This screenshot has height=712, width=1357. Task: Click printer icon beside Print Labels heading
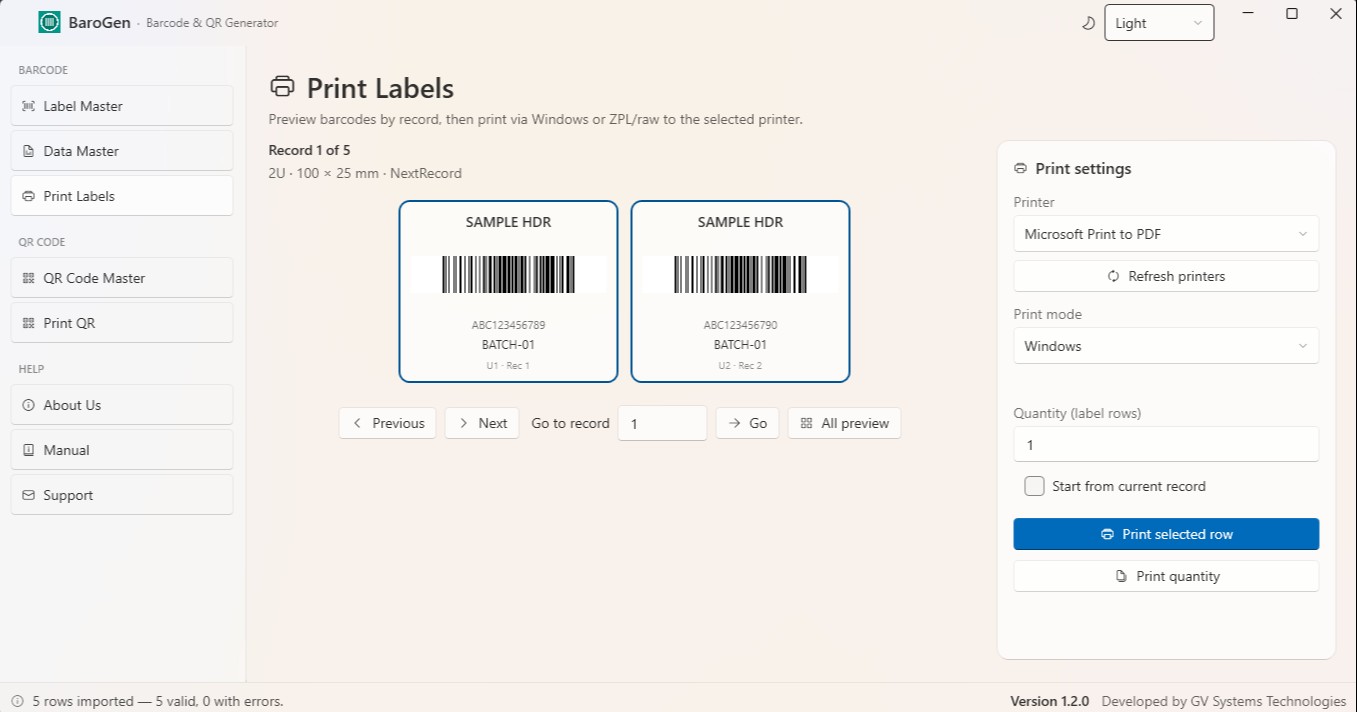283,87
